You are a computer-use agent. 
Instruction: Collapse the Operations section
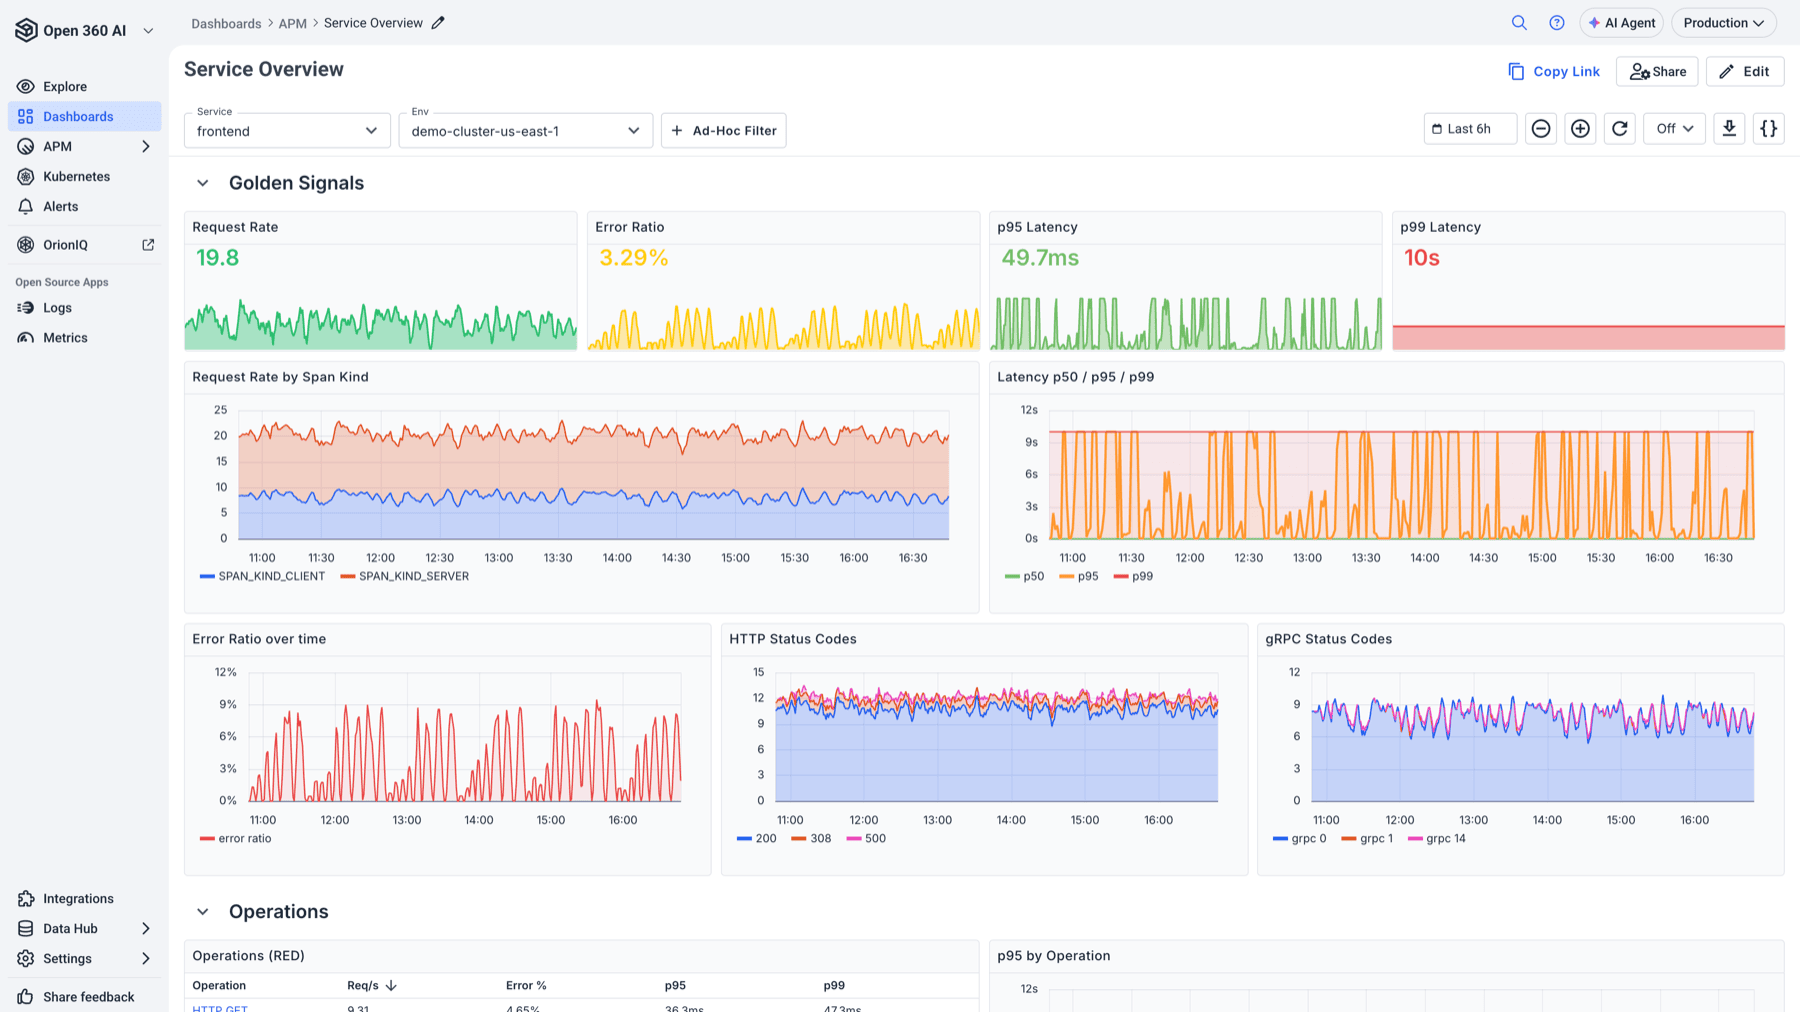click(203, 912)
